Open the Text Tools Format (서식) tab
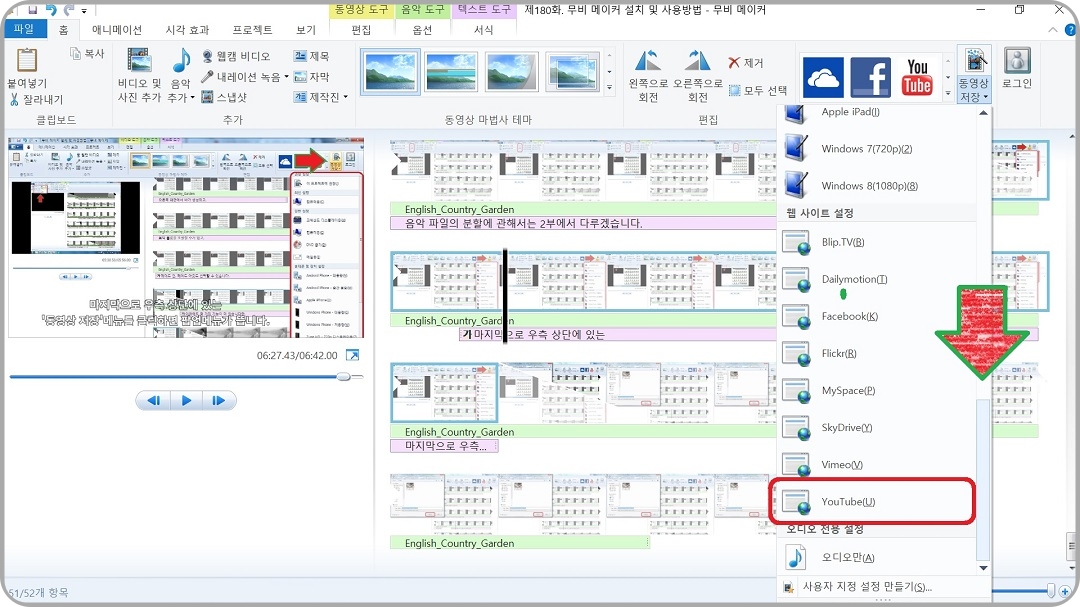The height and width of the screenshot is (607, 1080). click(484, 30)
